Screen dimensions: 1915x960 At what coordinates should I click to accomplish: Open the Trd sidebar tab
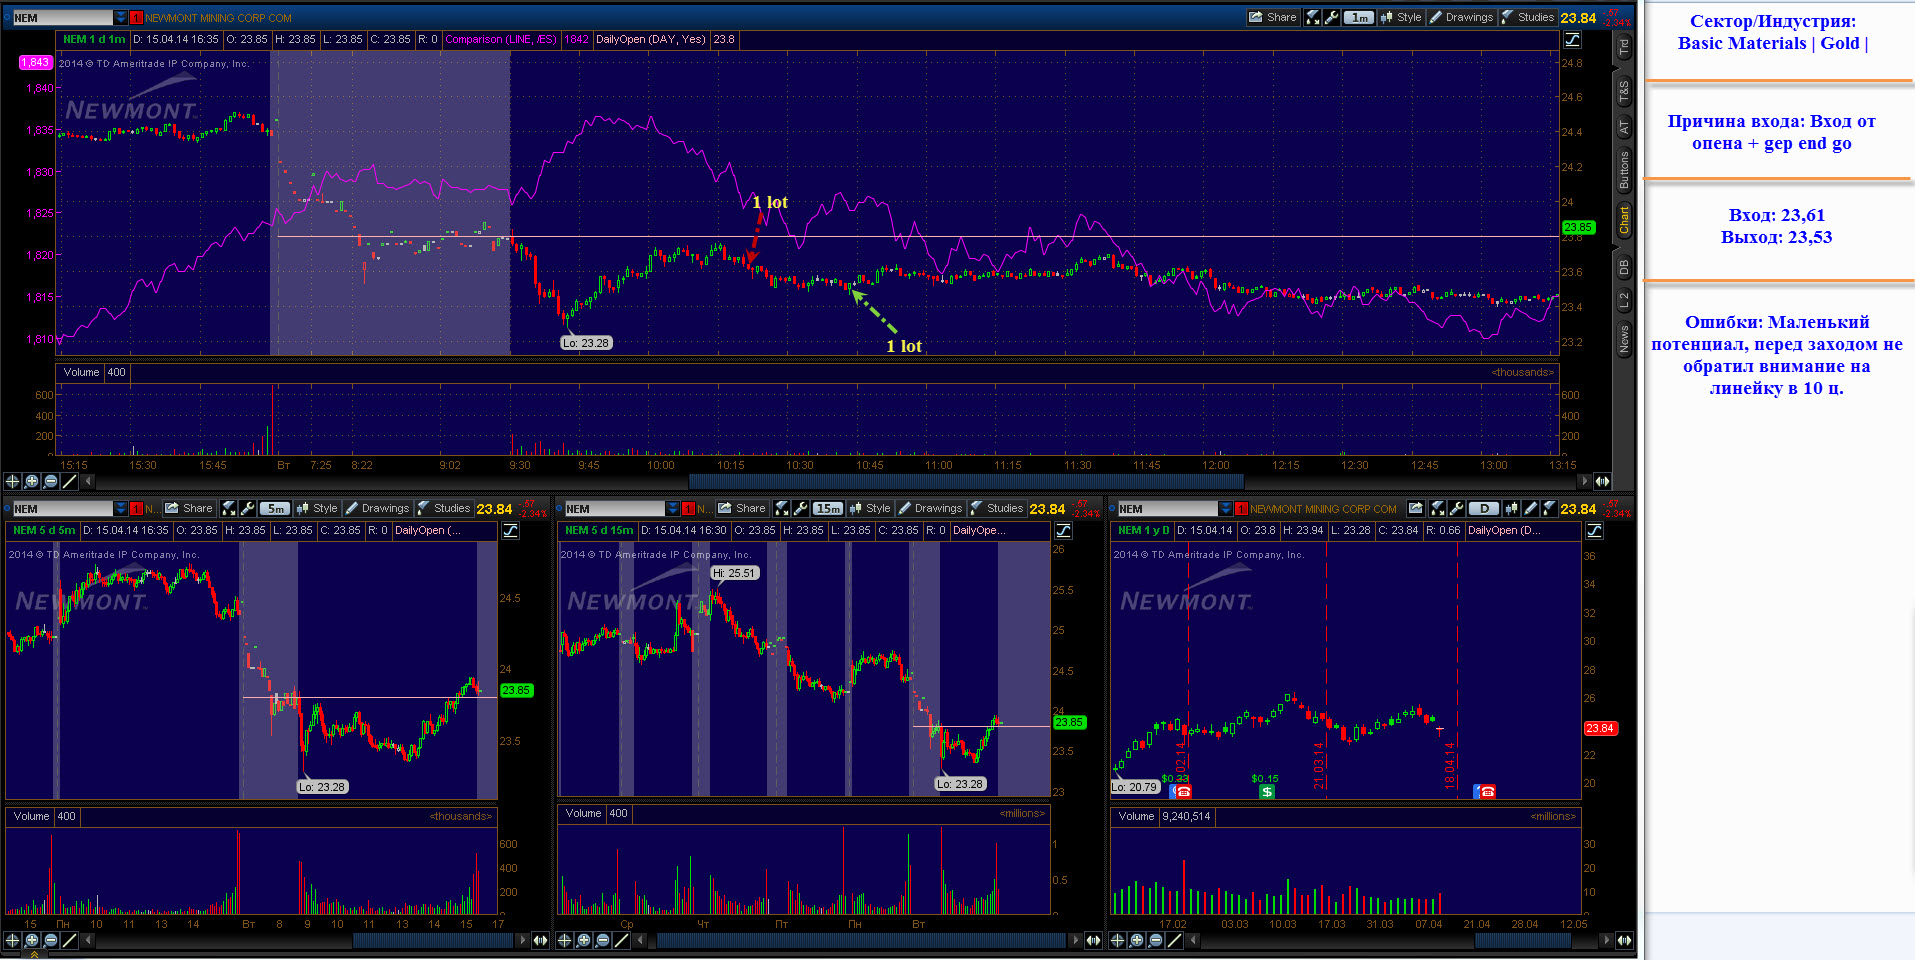tap(1624, 46)
